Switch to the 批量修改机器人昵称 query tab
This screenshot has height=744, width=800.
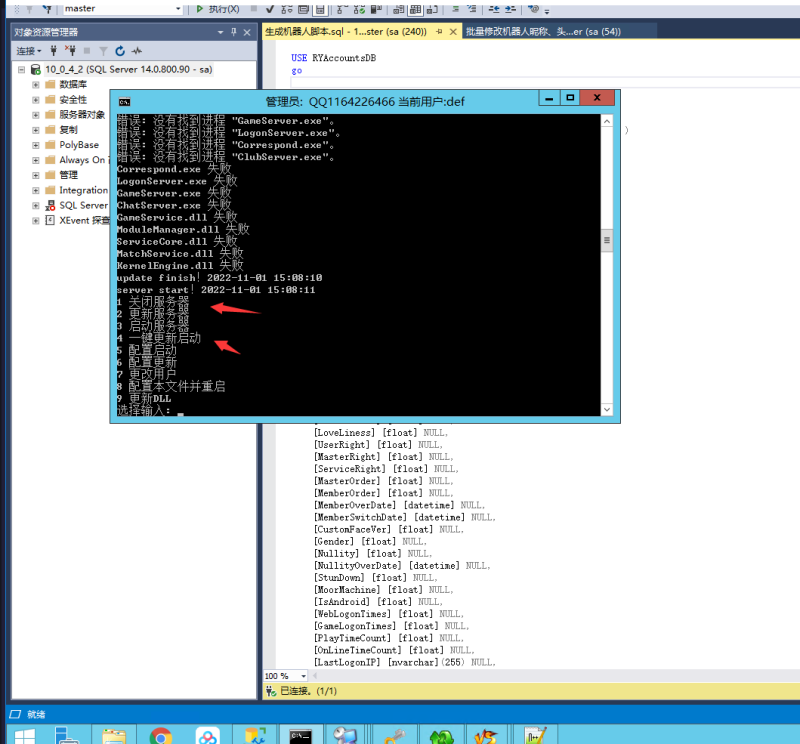tap(543, 31)
